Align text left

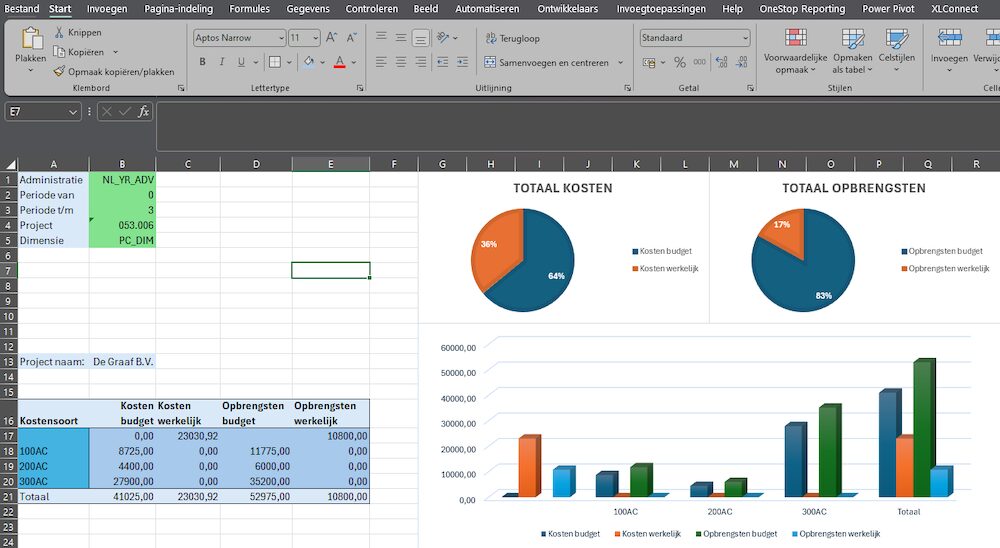point(381,62)
